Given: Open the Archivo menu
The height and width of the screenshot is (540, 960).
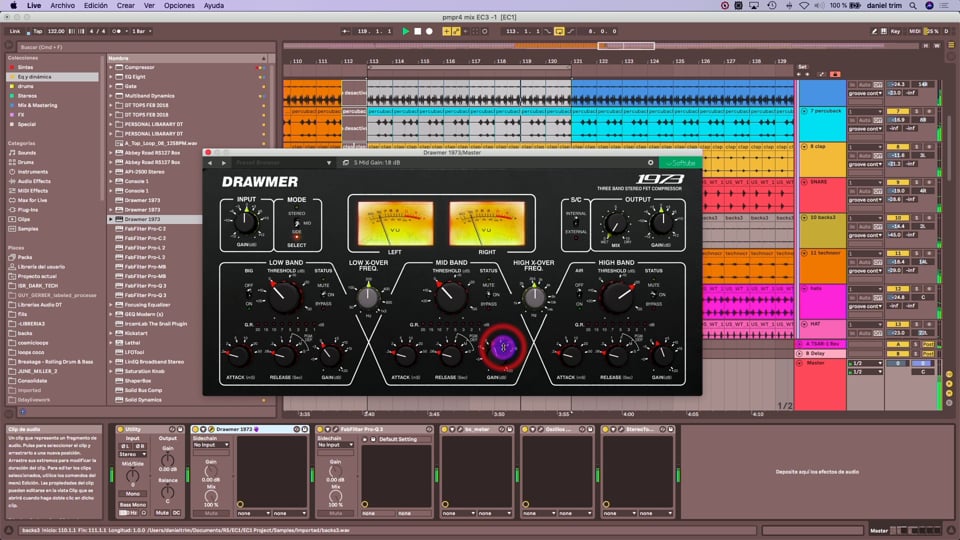Looking at the screenshot, I should (62, 6).
